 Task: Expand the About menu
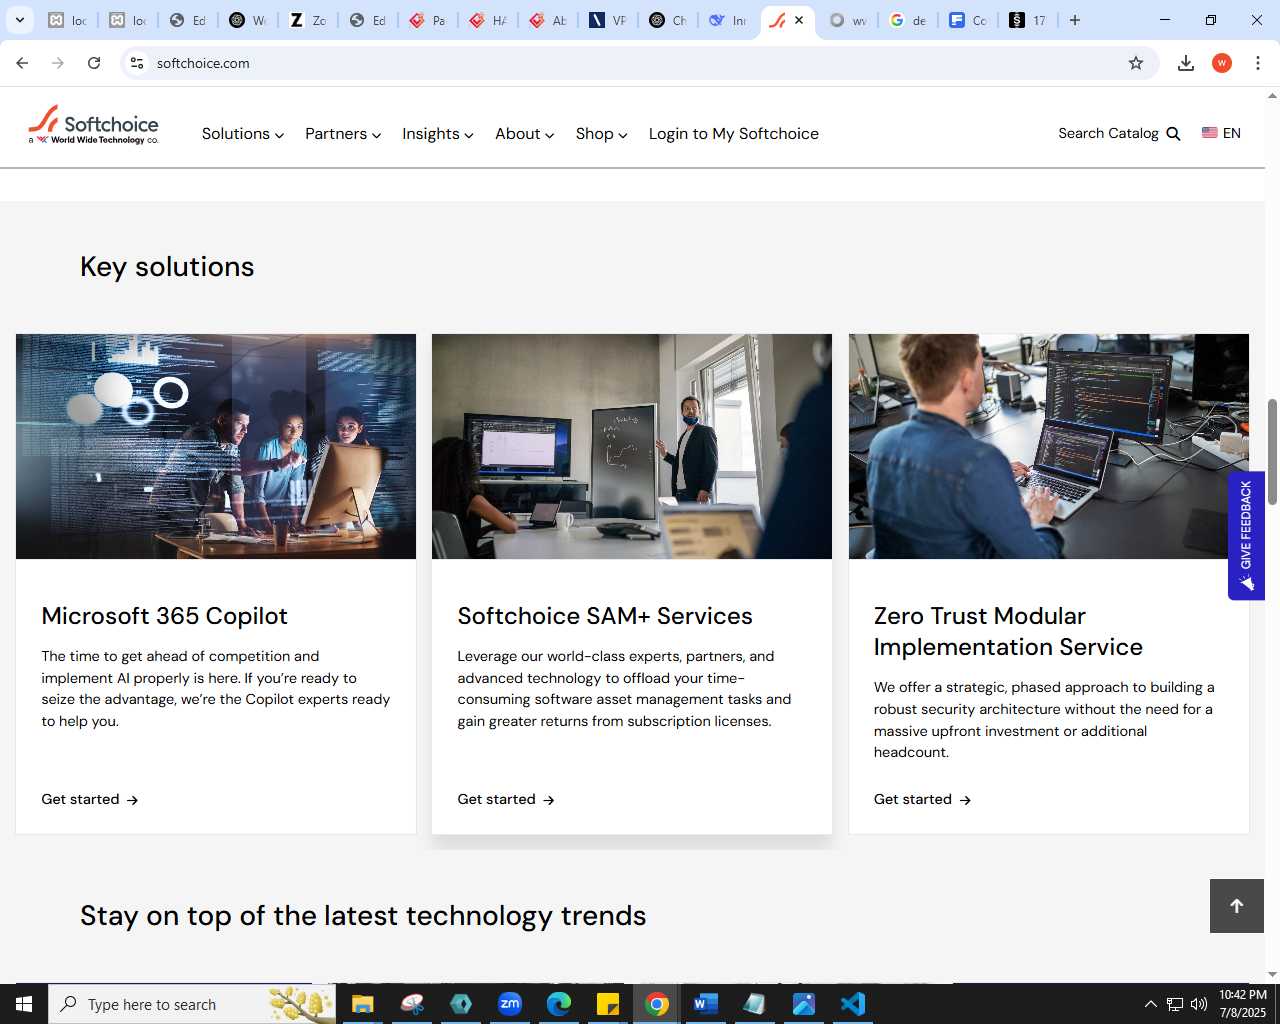525,134
